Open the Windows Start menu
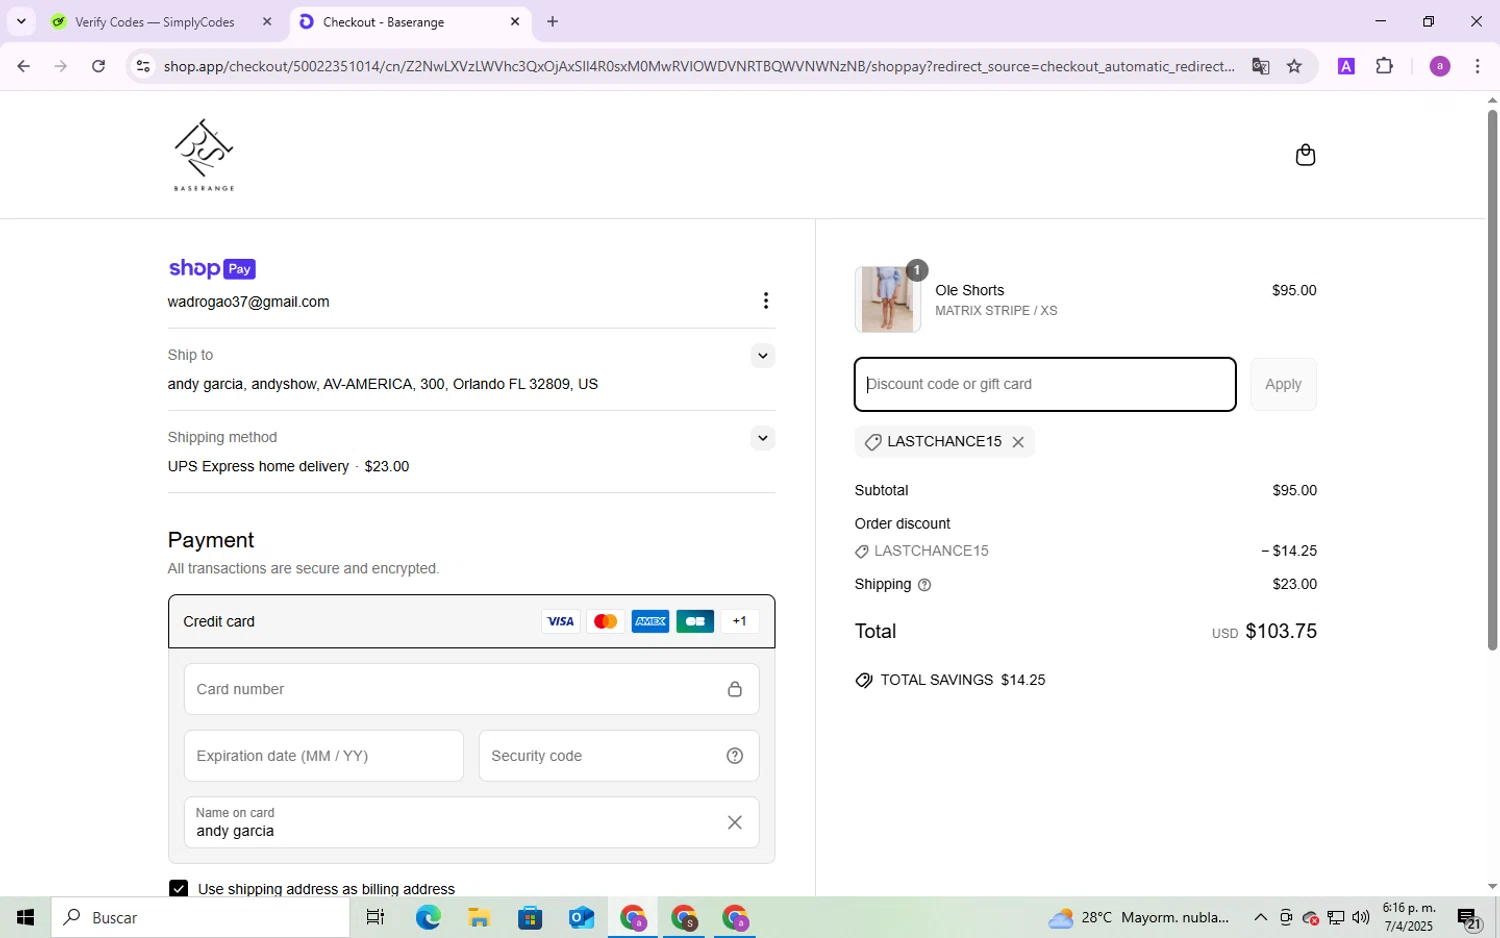Viewport: 1500px width, 938px height. (26, 918)
